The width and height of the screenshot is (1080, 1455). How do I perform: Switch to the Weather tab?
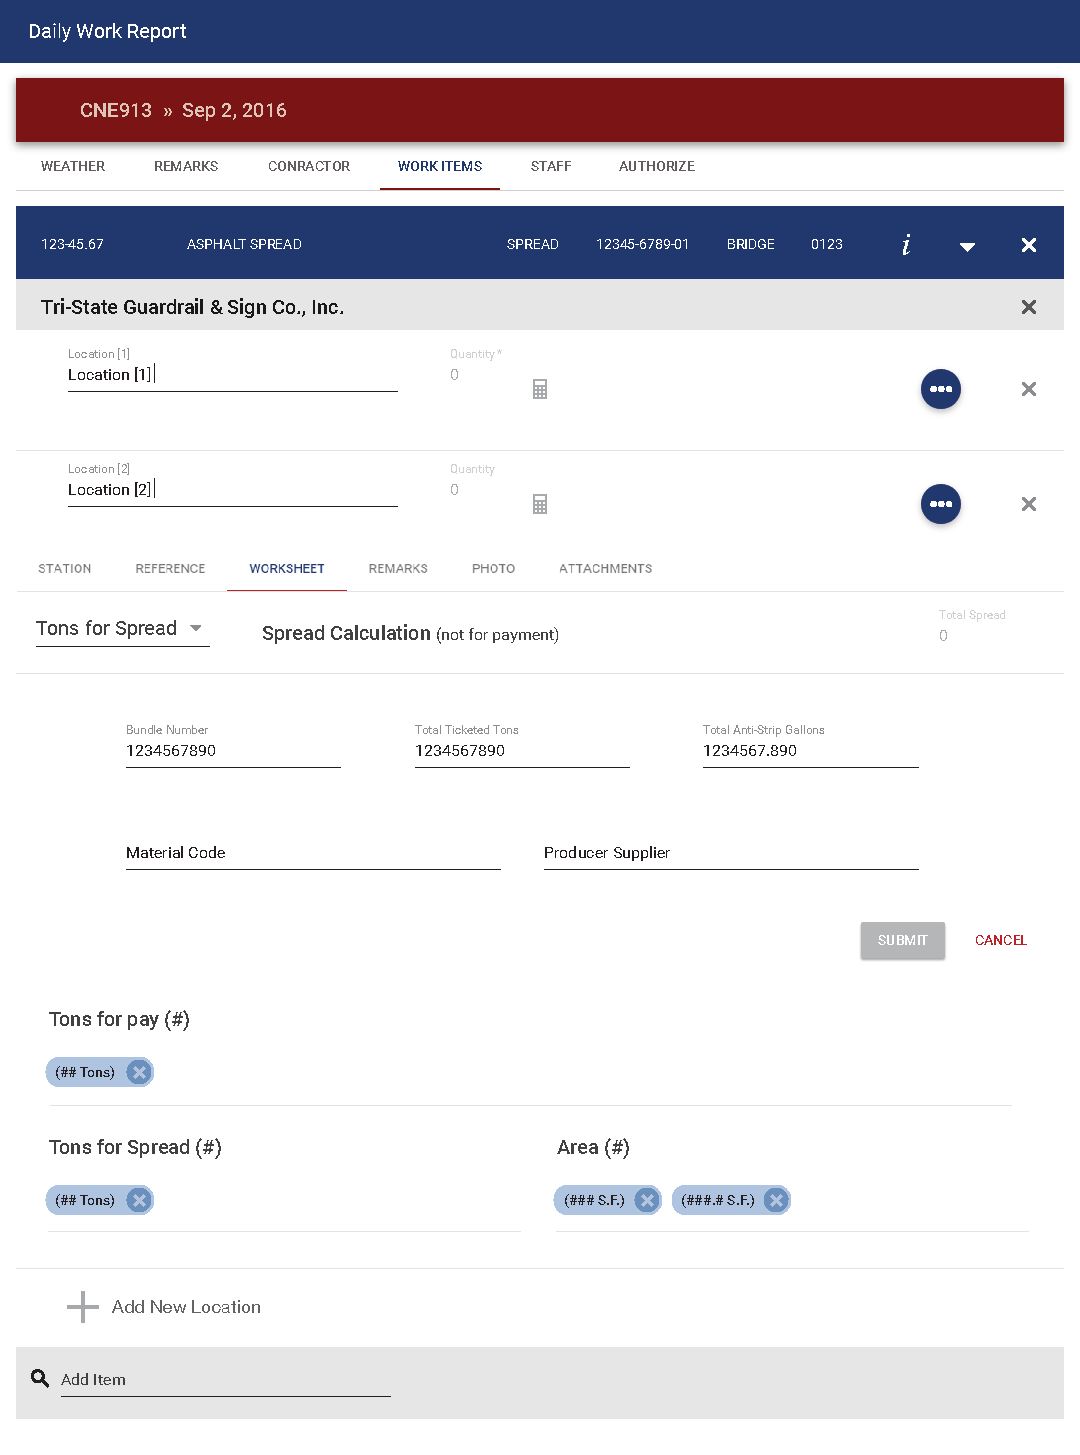coord(73,166)
